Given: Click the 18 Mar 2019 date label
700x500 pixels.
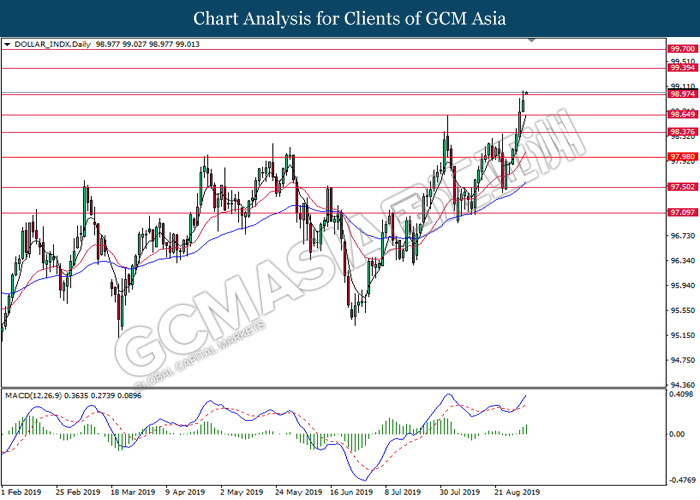Looking at the screenshot, I should point(133,492).
